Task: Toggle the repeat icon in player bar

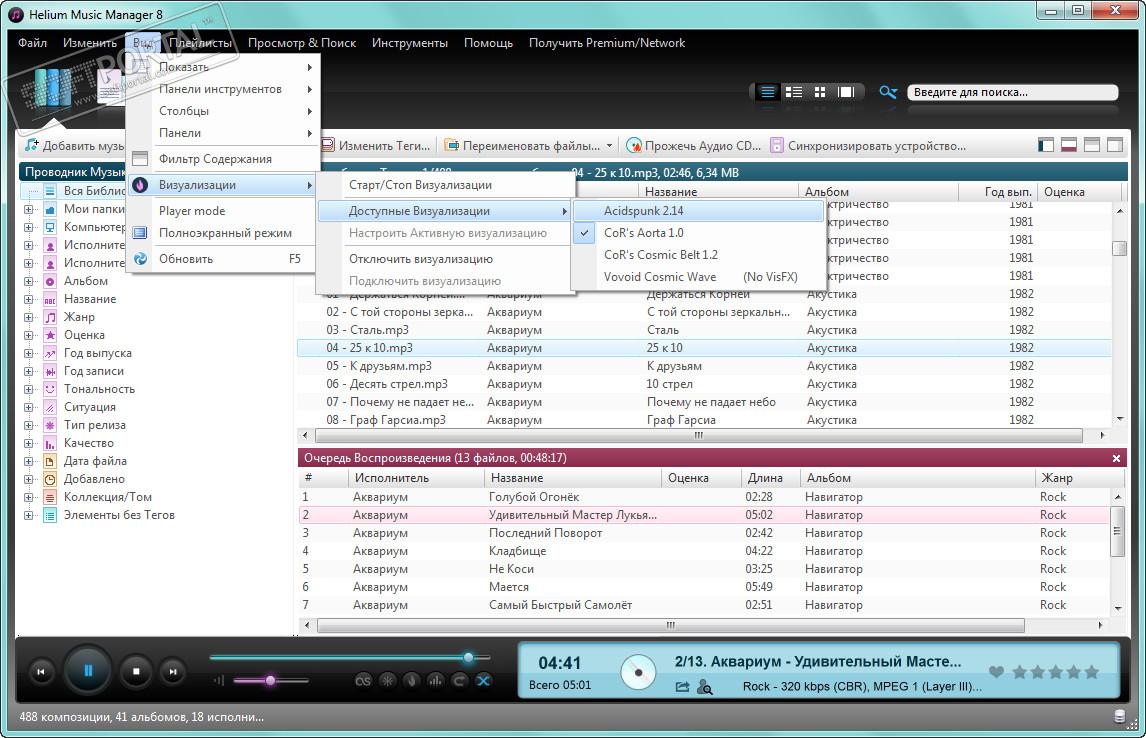Action: click(x=459, y=680)
